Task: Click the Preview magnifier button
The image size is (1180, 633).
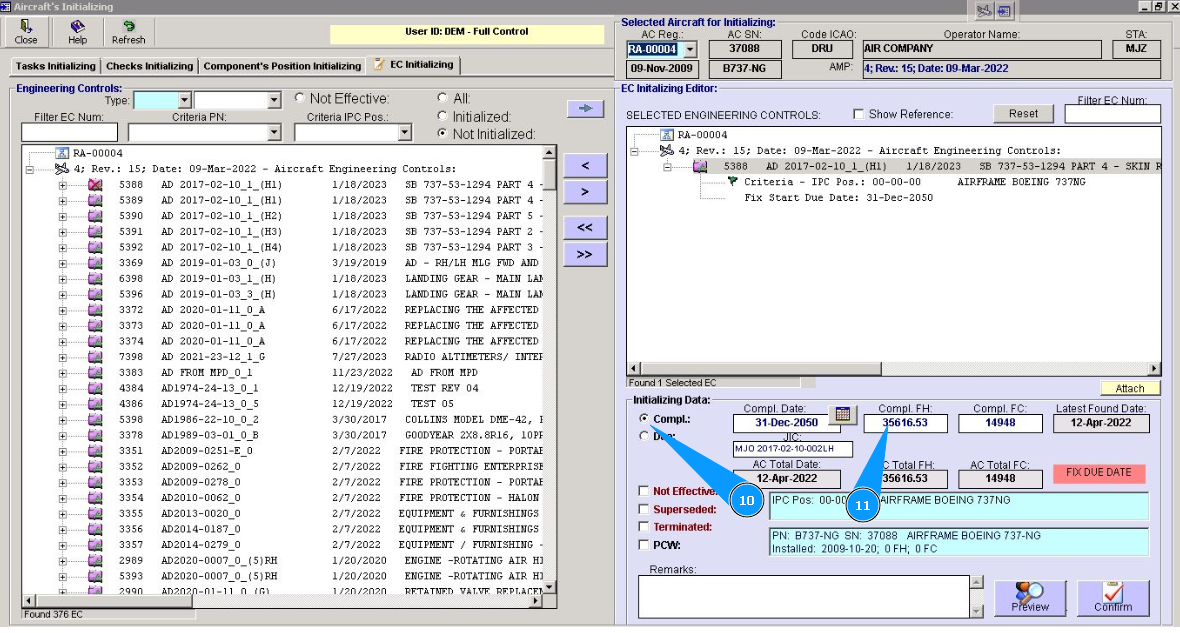Action: point(1030,598)
